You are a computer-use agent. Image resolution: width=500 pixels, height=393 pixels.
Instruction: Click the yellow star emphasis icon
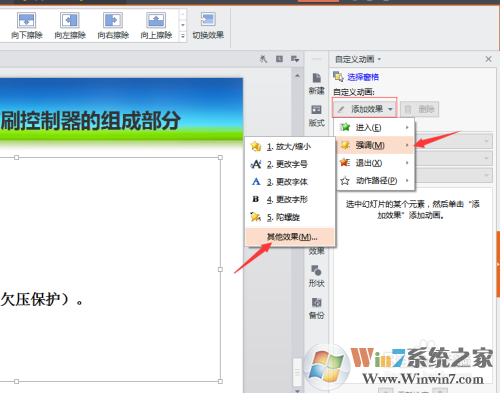tap(345, 145)
